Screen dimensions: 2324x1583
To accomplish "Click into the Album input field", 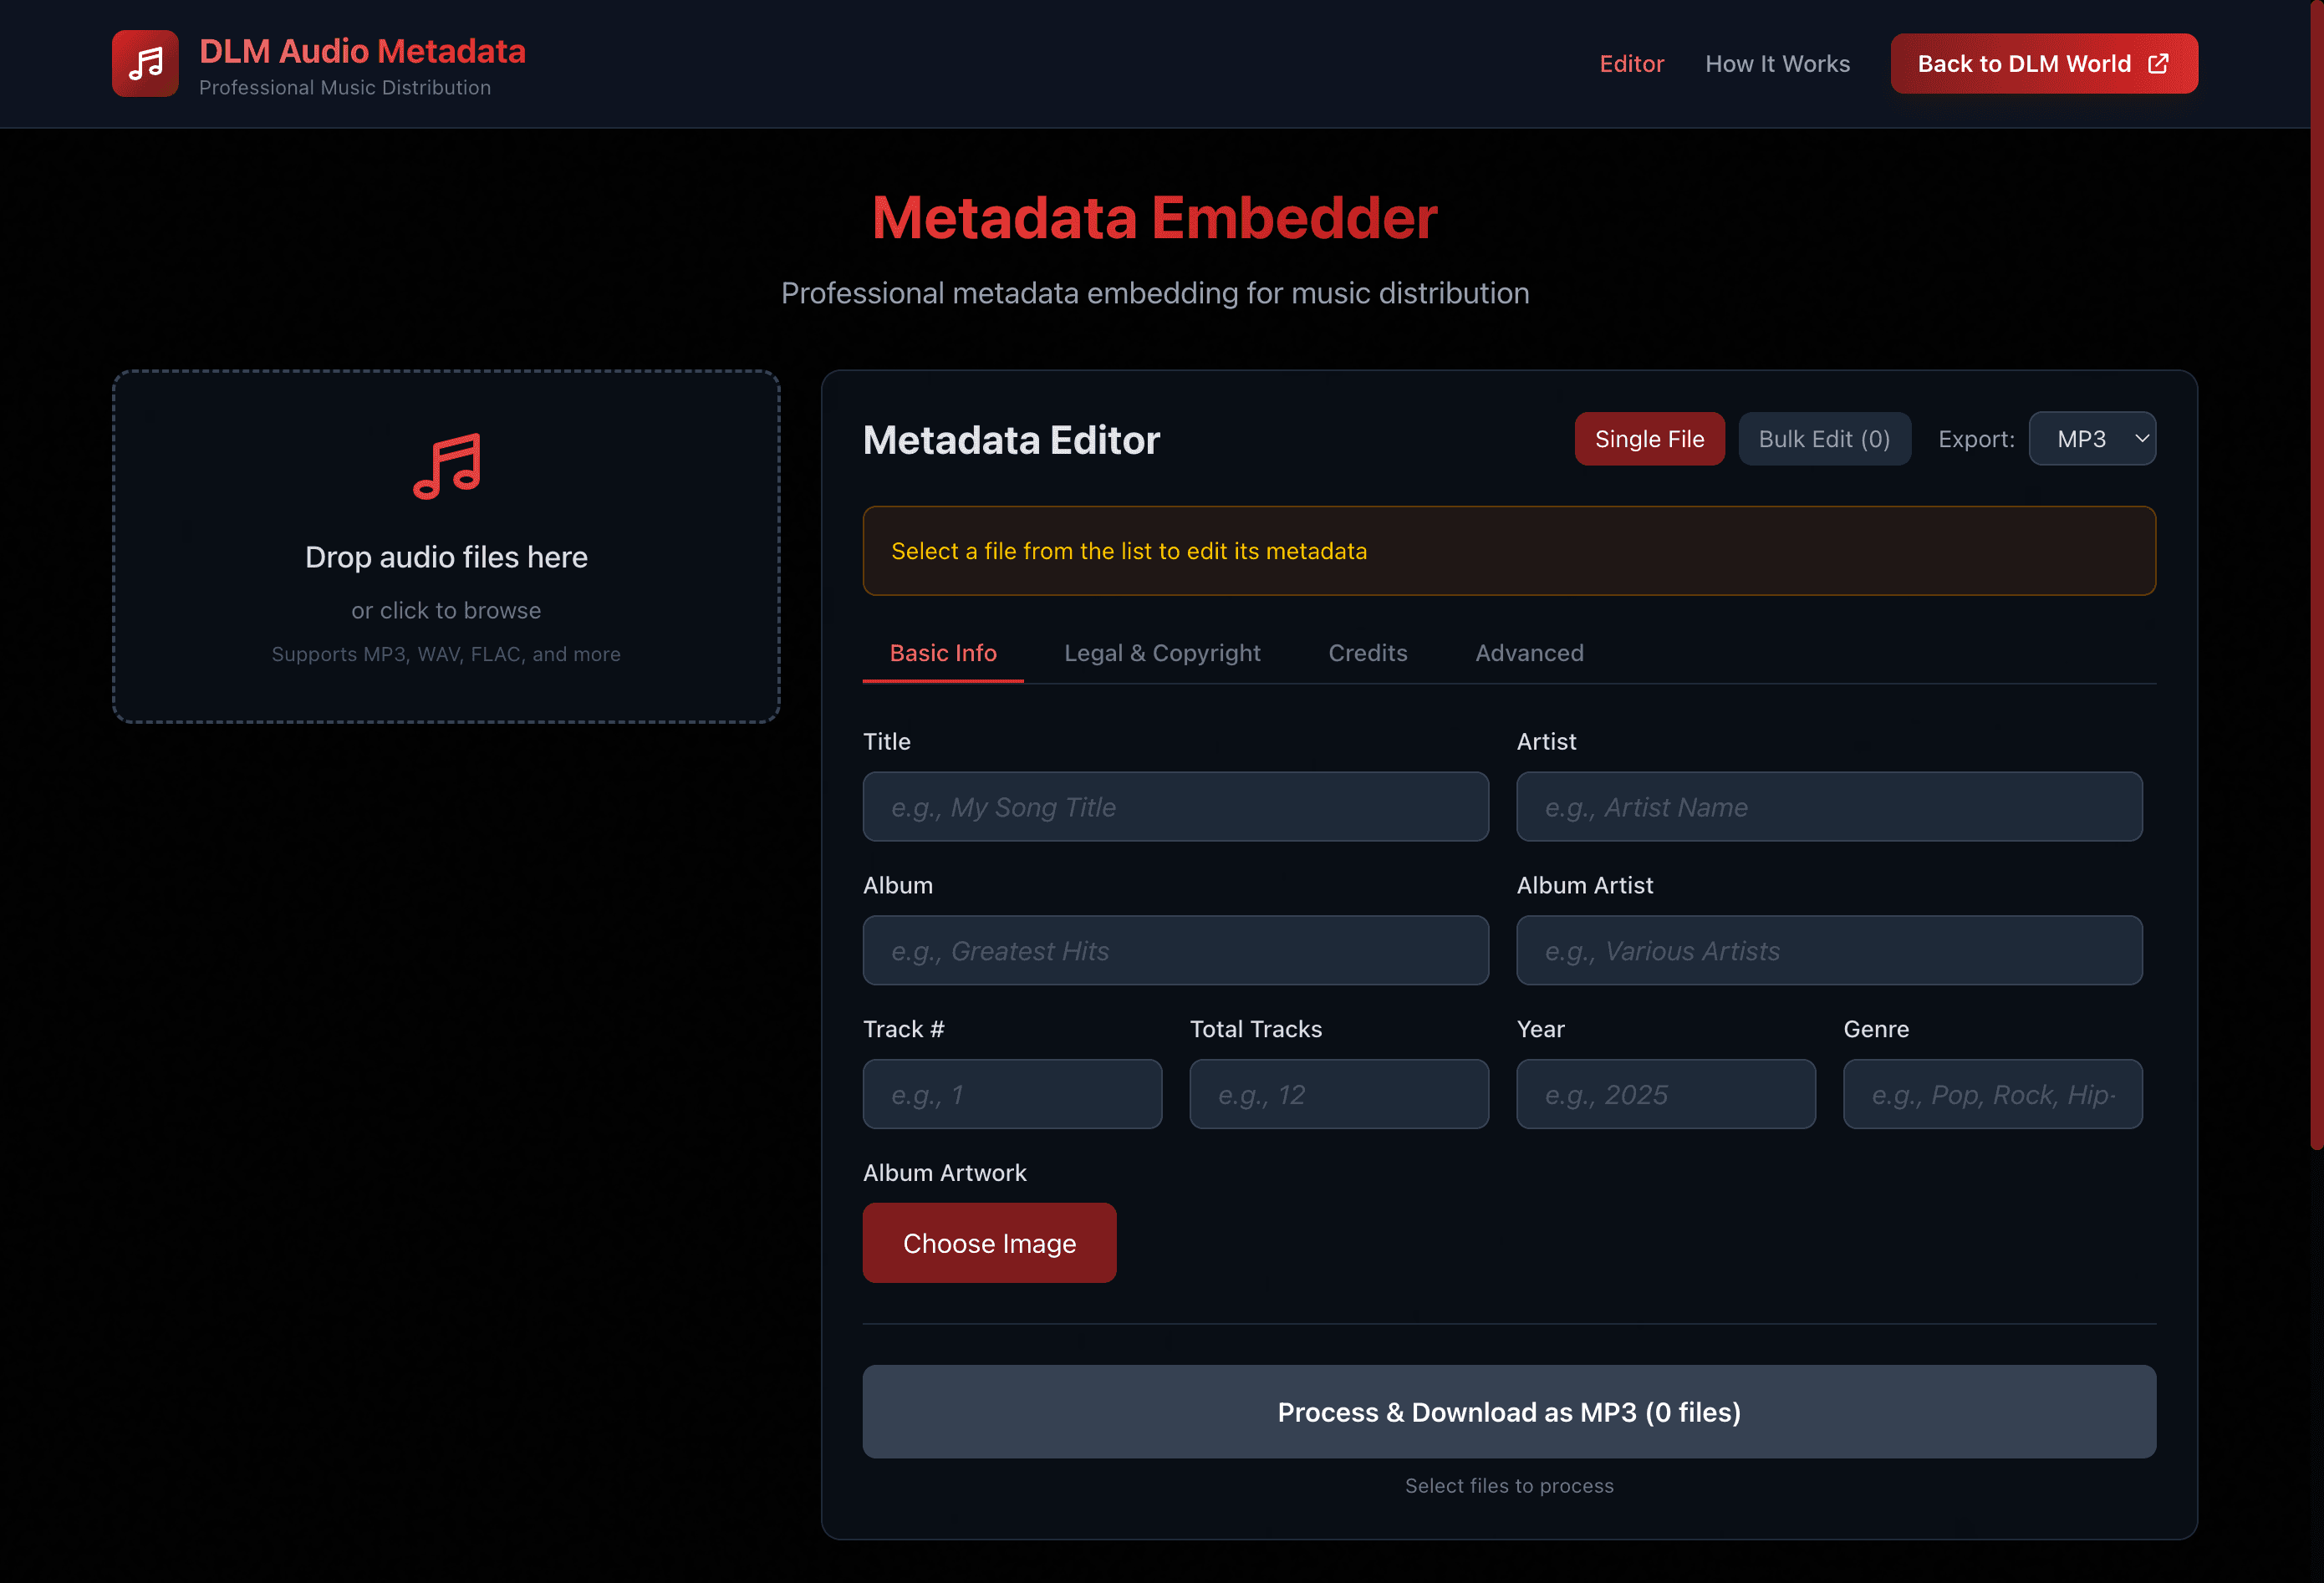I will coord(1175,951).
